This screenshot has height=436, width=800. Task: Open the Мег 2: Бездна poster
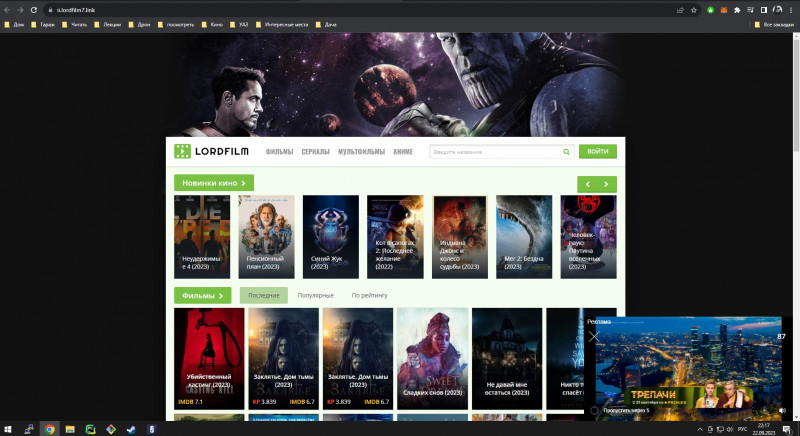tap(524, 237)
